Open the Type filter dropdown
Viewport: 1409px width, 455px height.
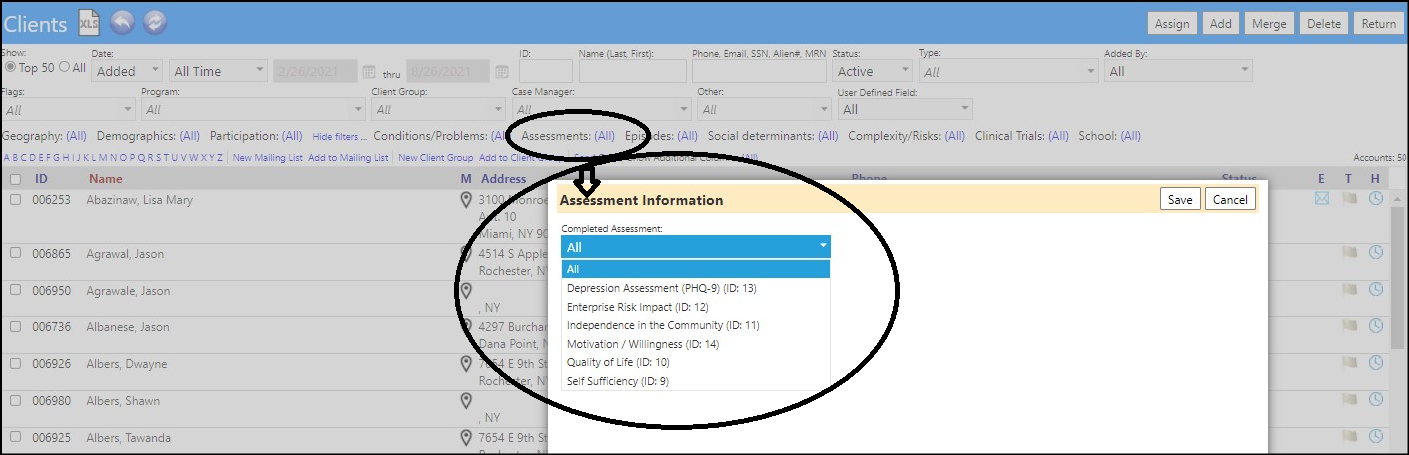[1008, 71]
